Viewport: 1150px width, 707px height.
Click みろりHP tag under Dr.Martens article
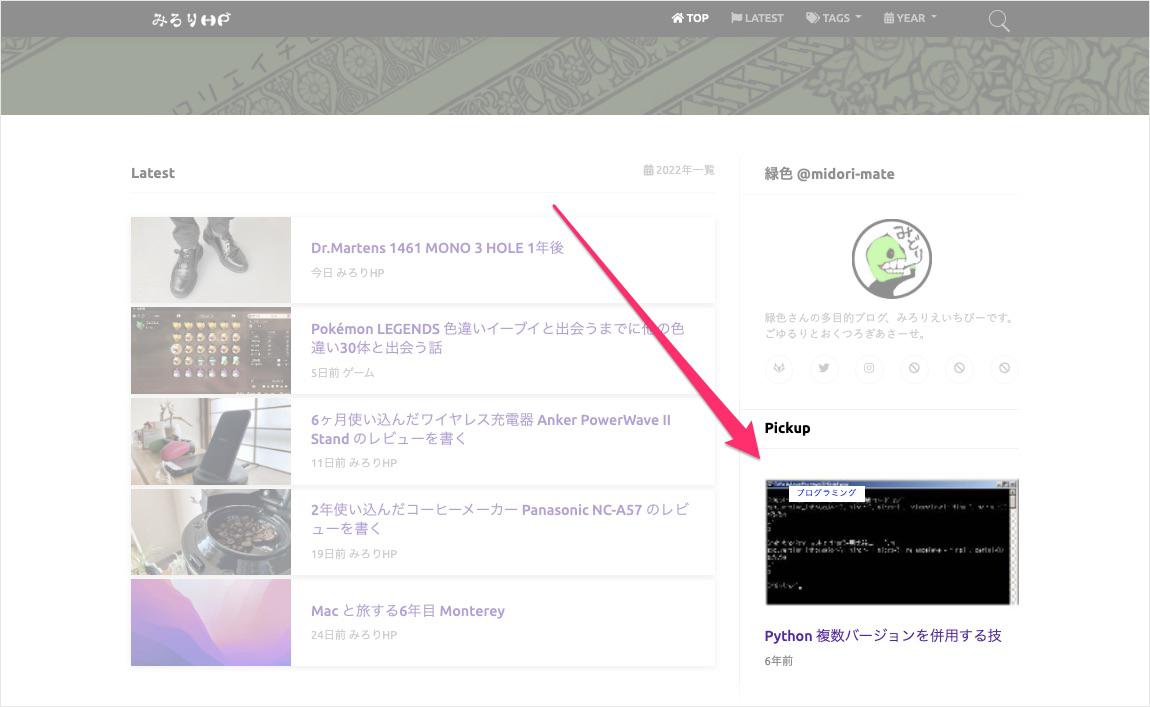click(x=360, y=273)
